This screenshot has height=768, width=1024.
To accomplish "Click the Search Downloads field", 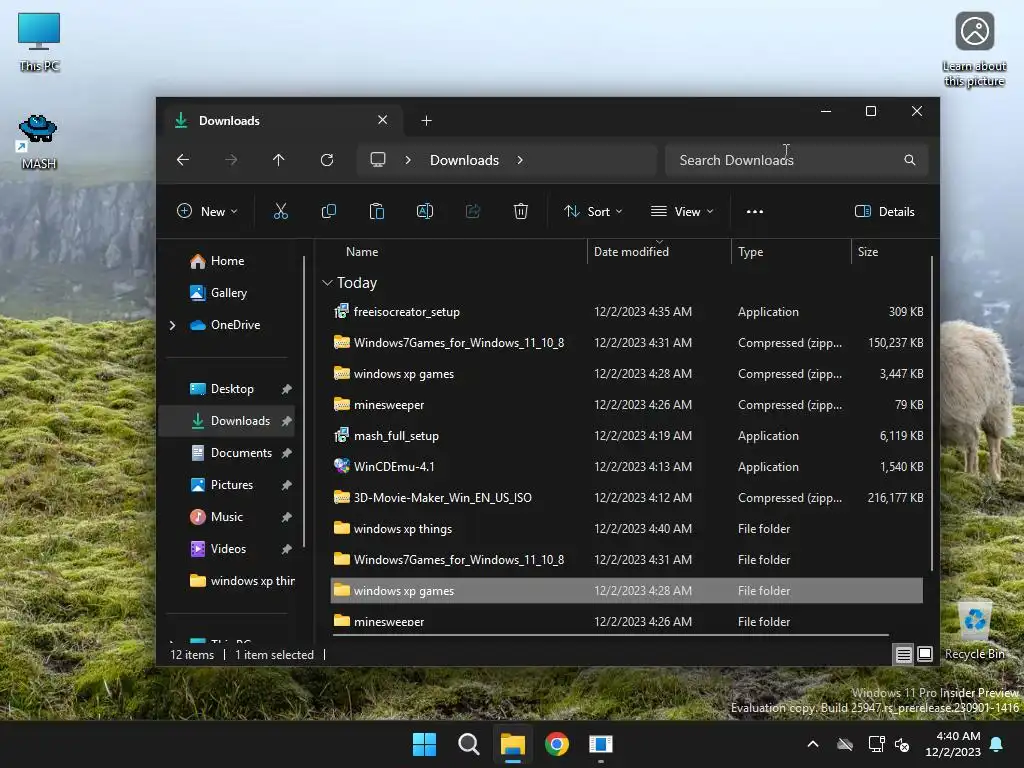I will 796,160.
